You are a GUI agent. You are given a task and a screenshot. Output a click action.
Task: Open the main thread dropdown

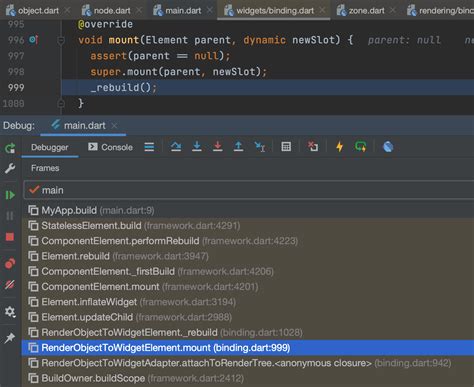click(x=249, y=190)
